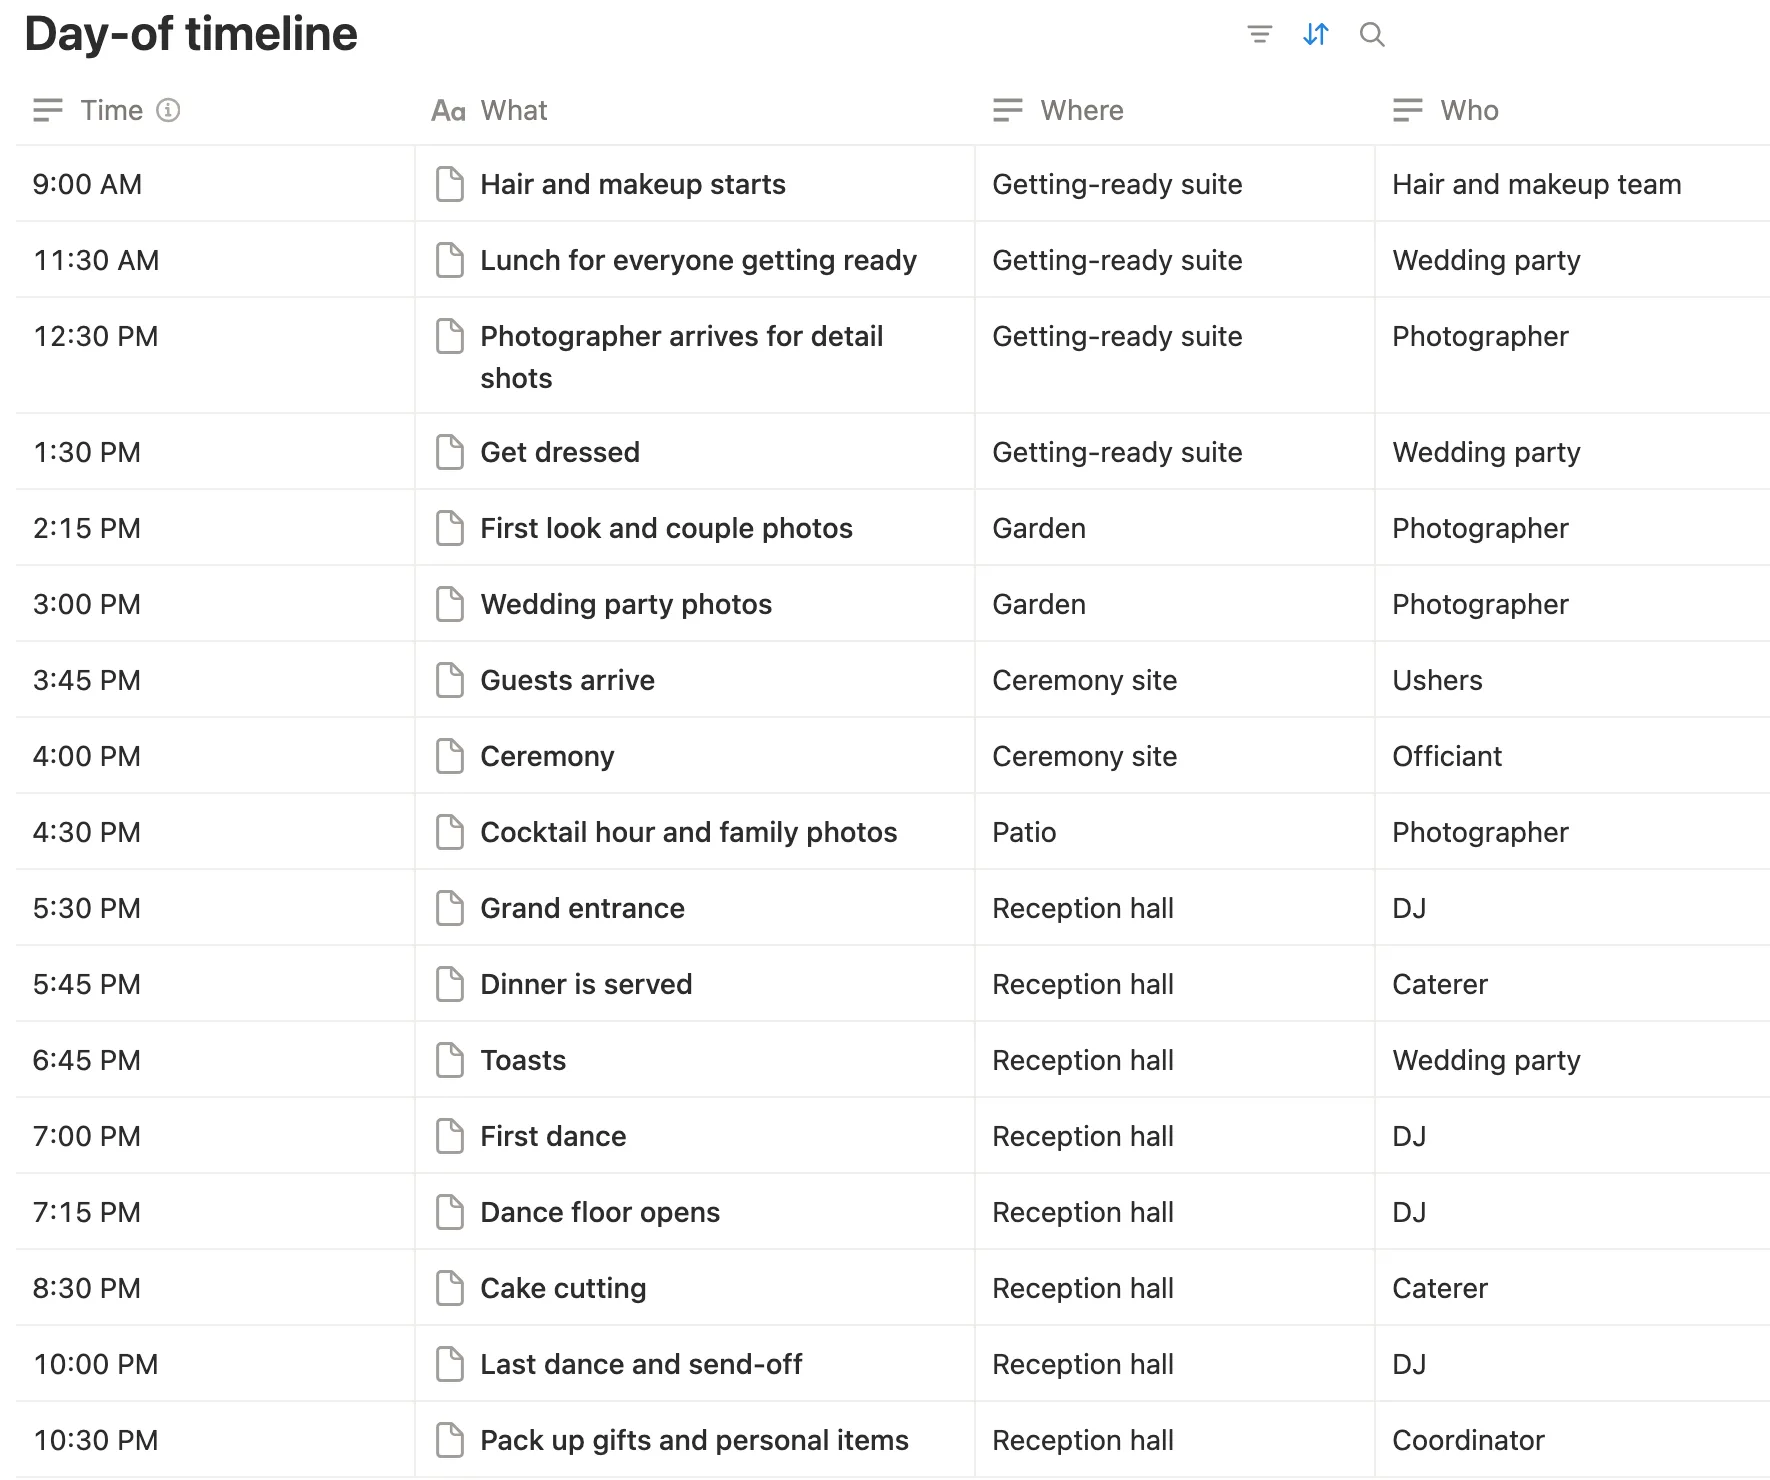Click page icon for Hair and makeup starts
The image size is (1770, 1480).
pos(450,184)
